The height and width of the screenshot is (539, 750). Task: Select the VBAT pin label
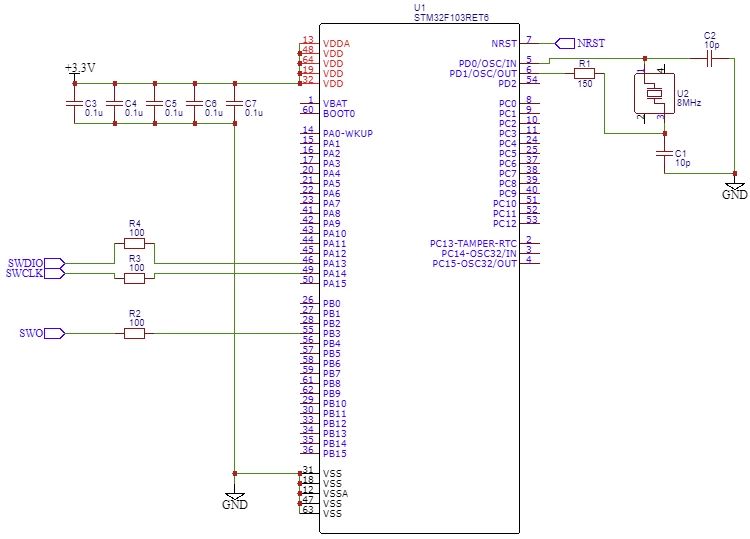click(x=335, y=104)
